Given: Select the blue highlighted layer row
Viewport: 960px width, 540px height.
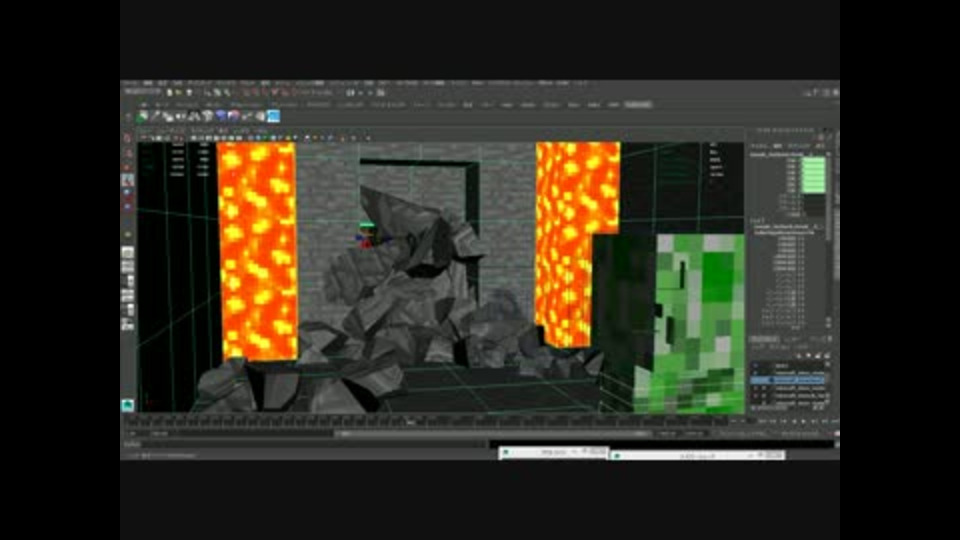Looking at the screenshot, I should pos(787,380).
